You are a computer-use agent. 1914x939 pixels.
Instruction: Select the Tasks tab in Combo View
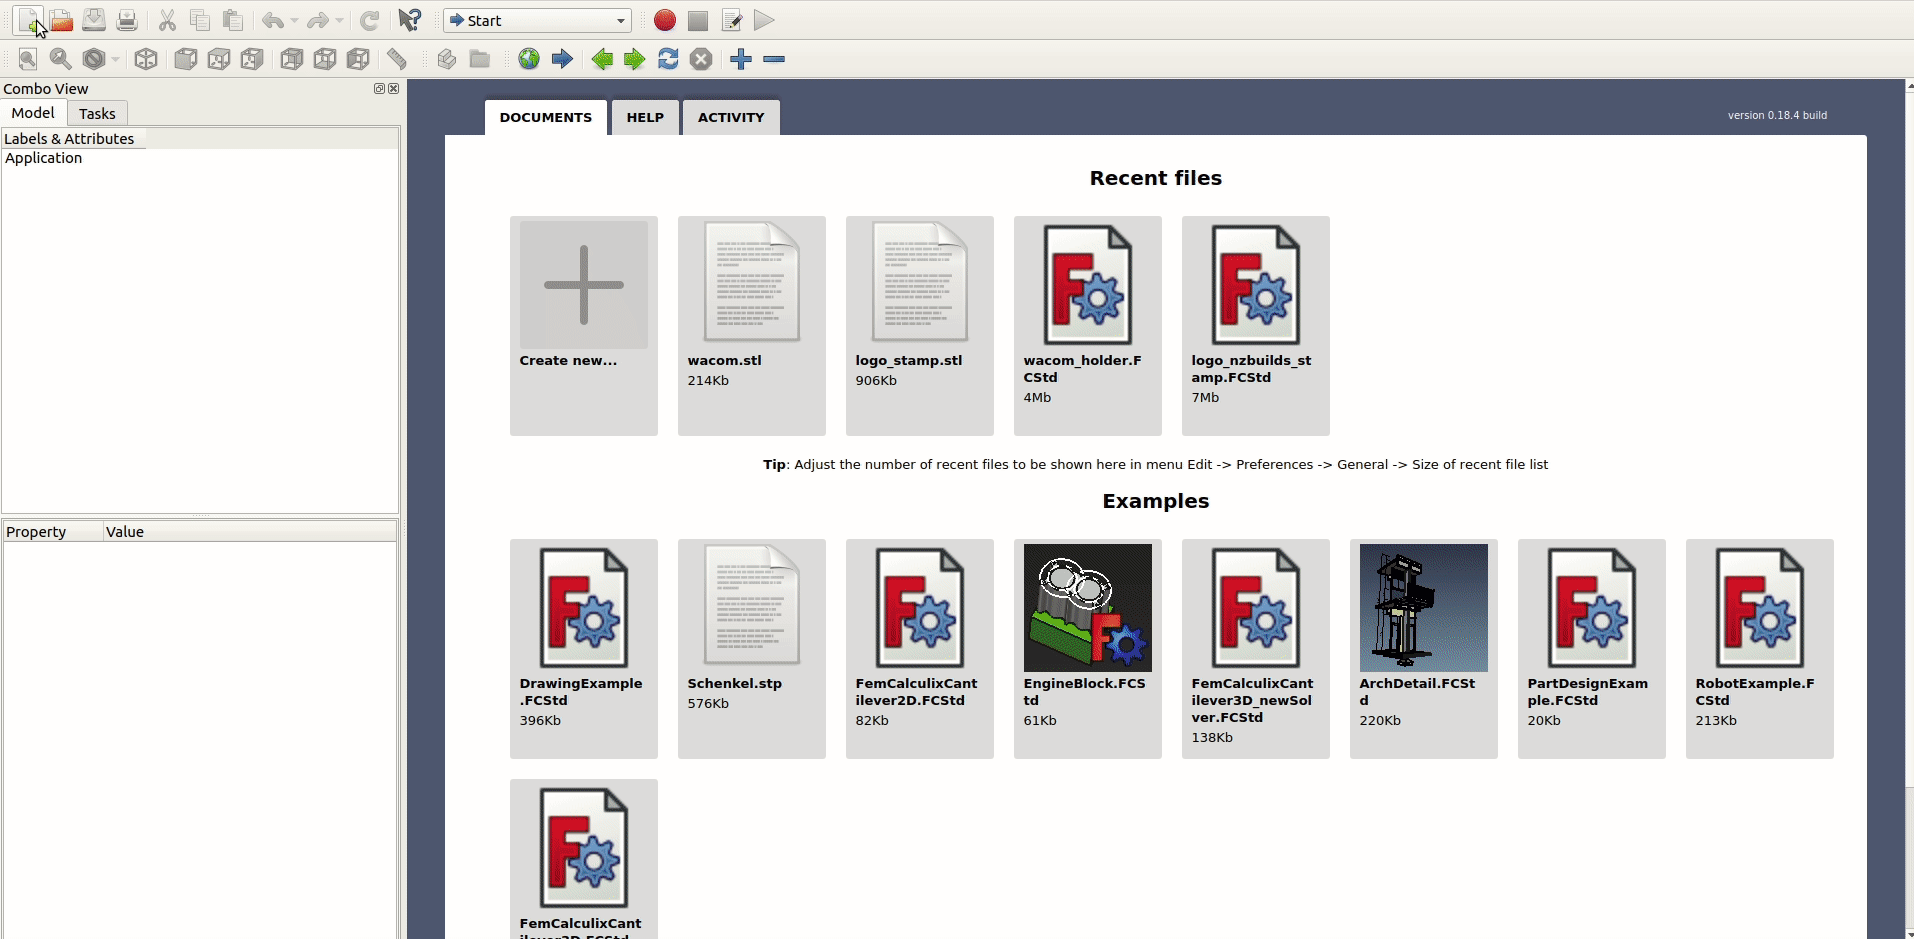click(97, 114)
